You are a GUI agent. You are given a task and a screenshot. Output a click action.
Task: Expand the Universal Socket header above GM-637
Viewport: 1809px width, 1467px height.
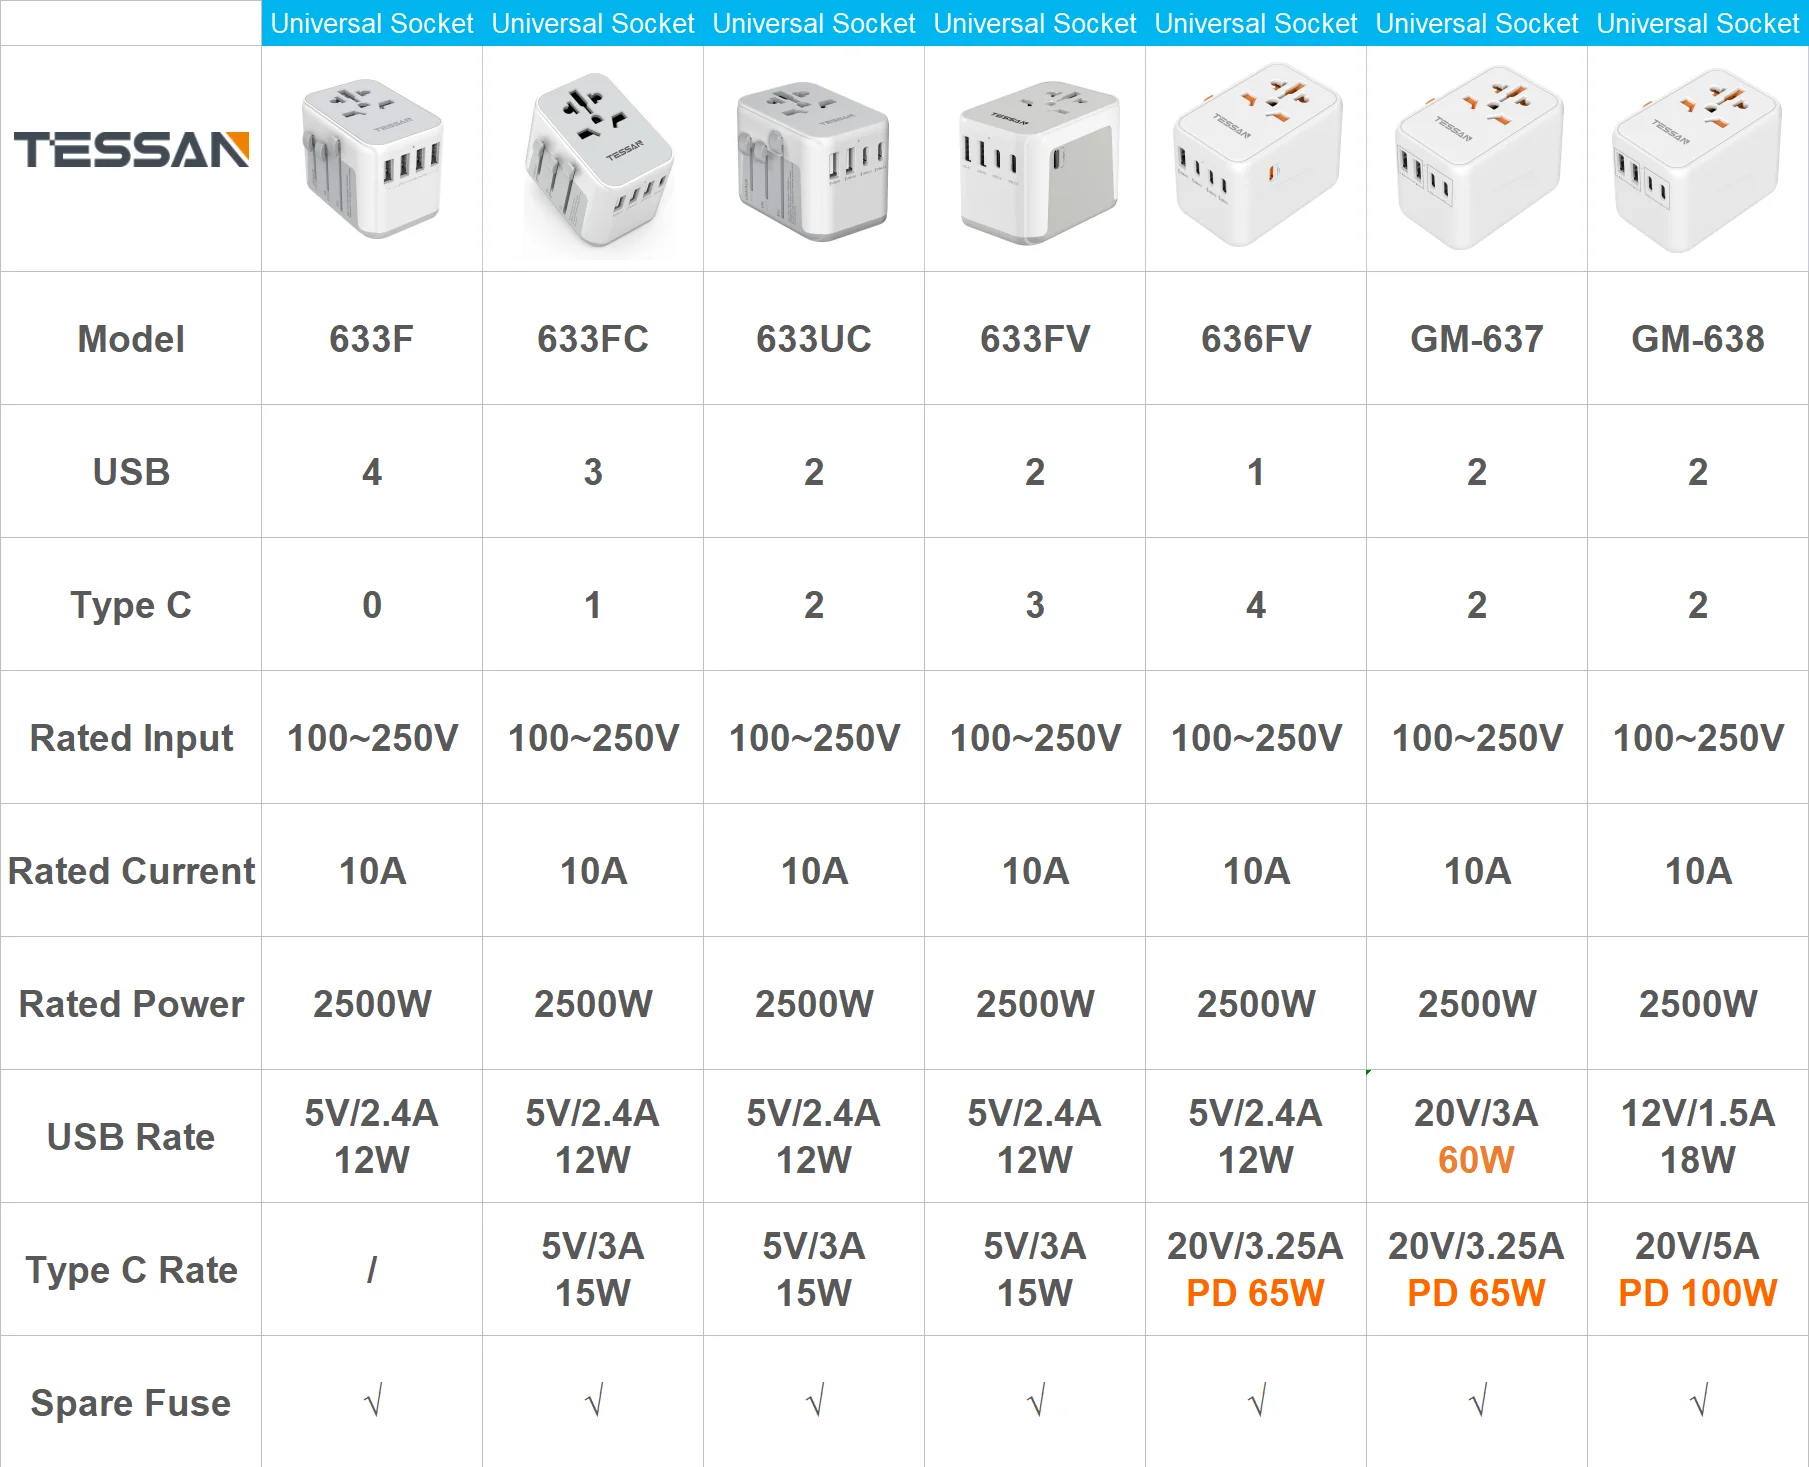[1477, 22]
